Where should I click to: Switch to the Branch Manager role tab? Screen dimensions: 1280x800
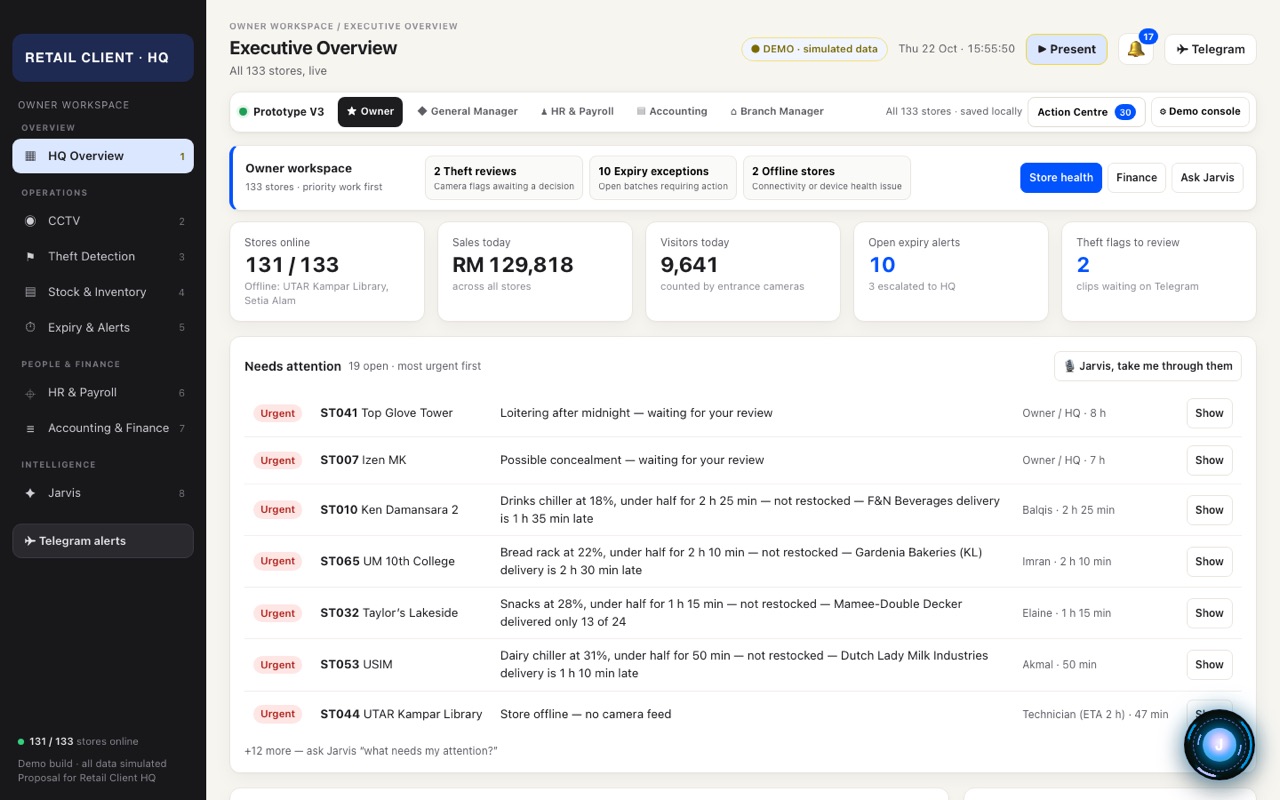(777, 112)
